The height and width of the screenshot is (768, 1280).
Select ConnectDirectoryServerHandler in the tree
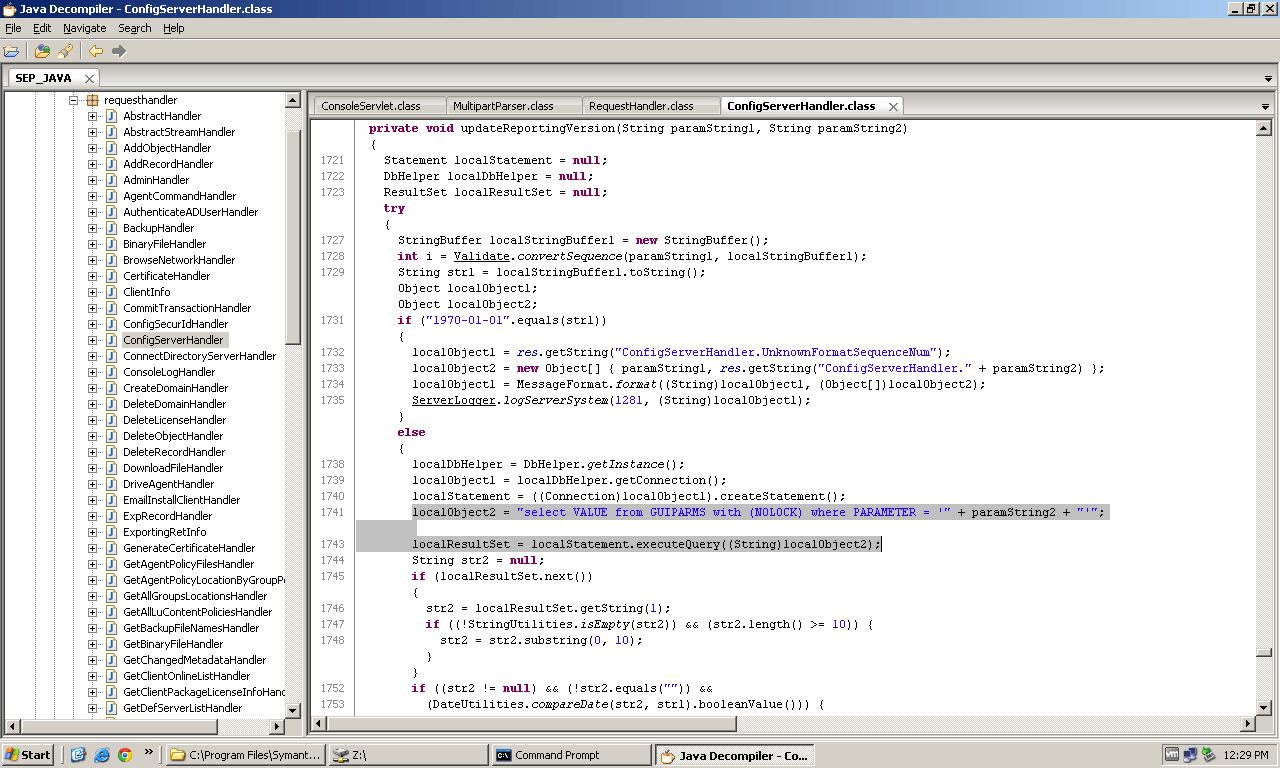pyautogui.click(x=199, y=356)
